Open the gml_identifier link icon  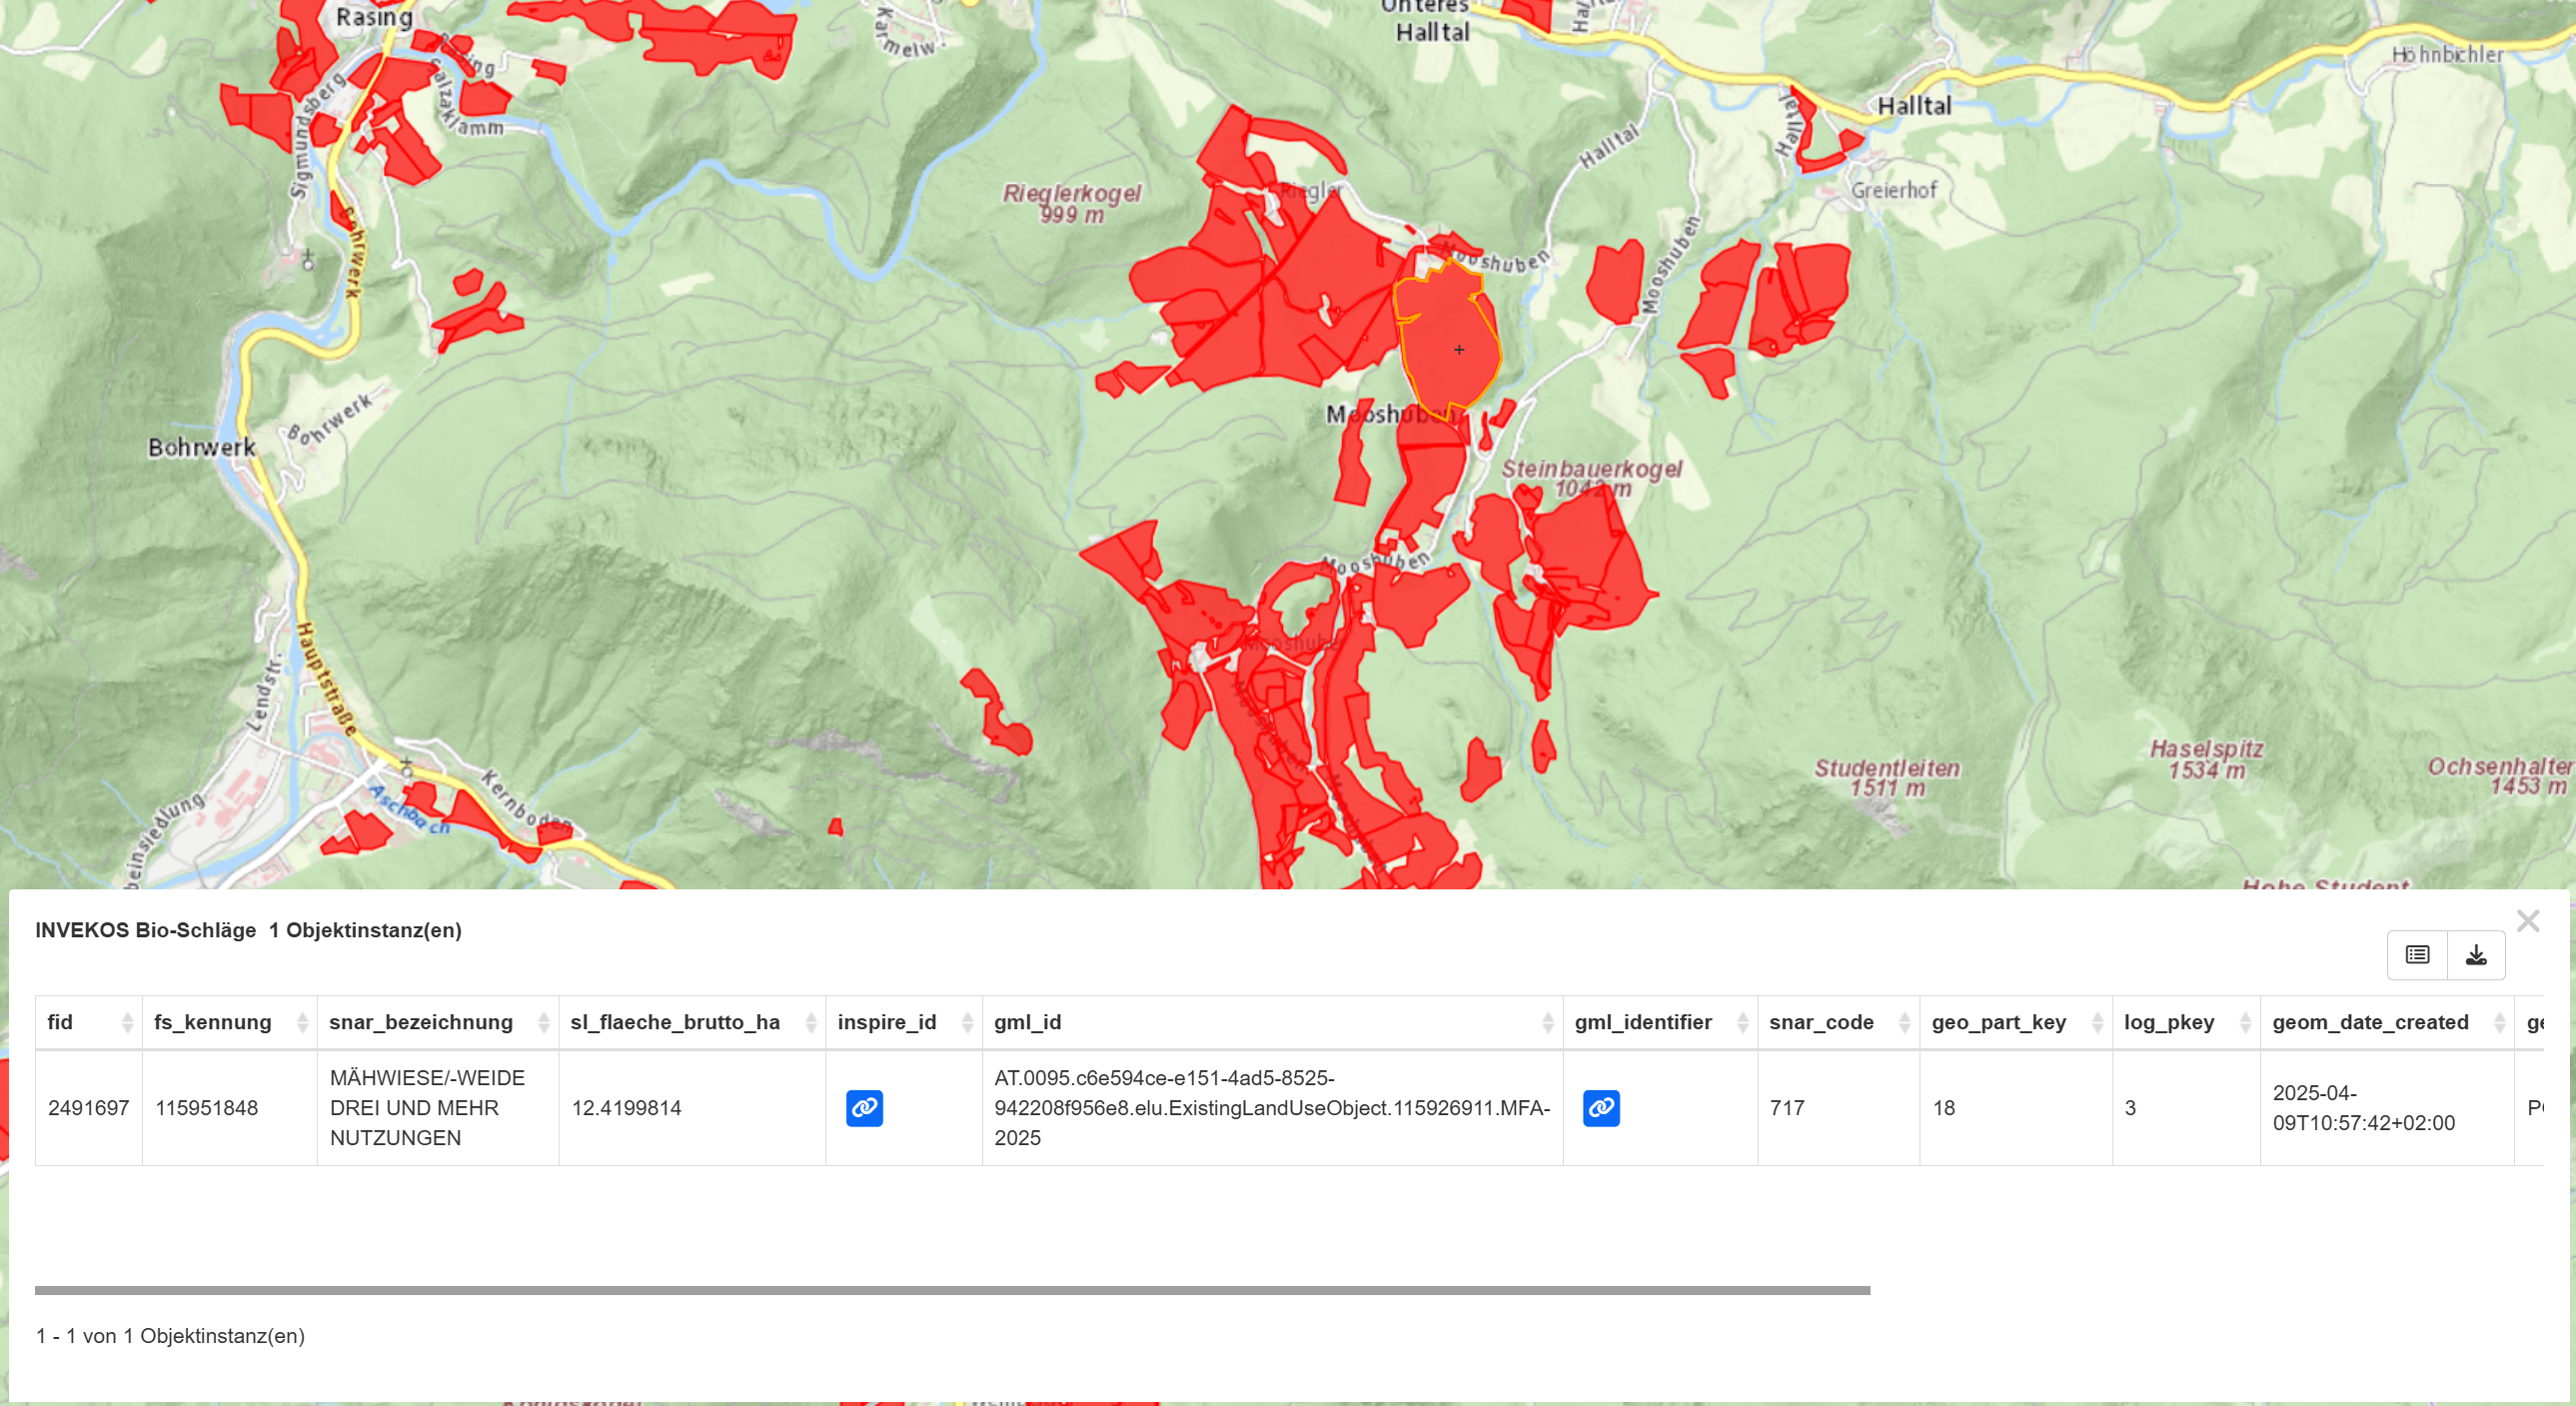pos(1601,1108)
